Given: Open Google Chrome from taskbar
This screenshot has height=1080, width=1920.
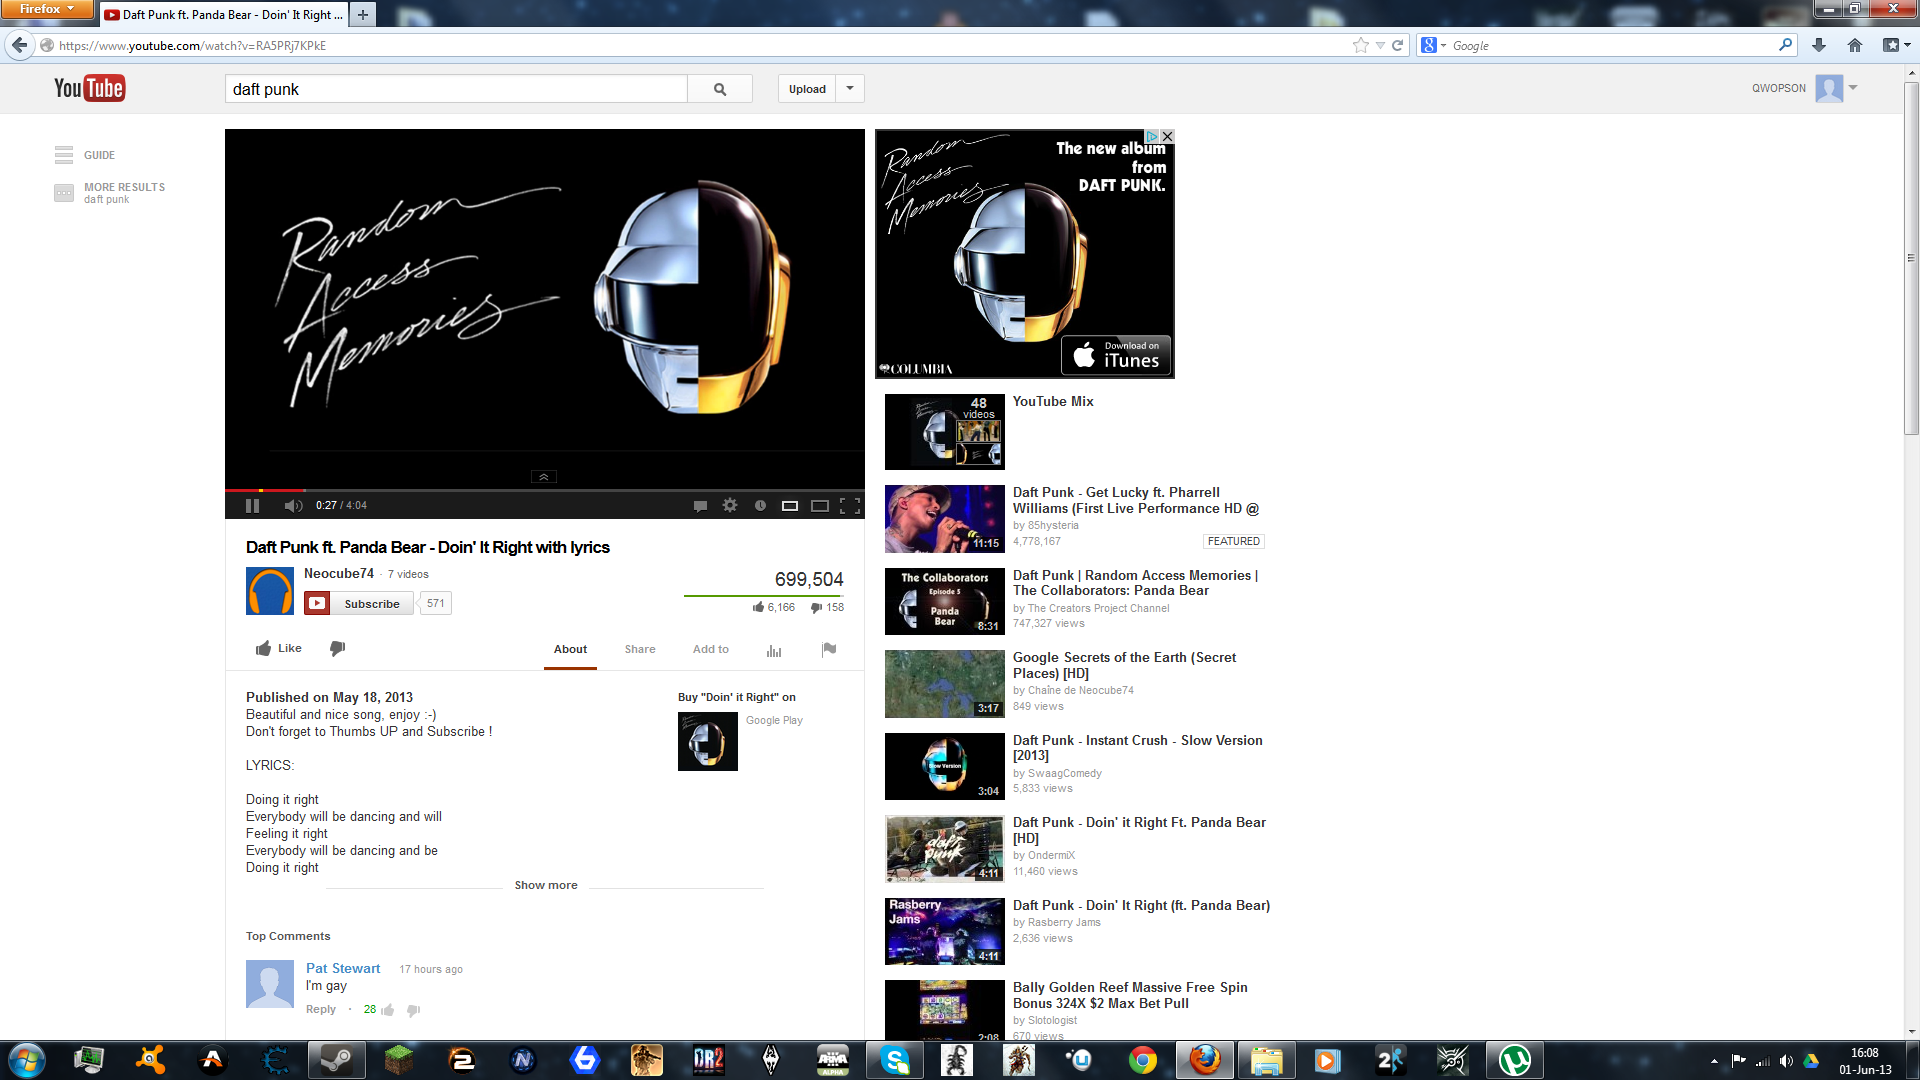Looking at the screenshot, I should pos(1143,1060).
